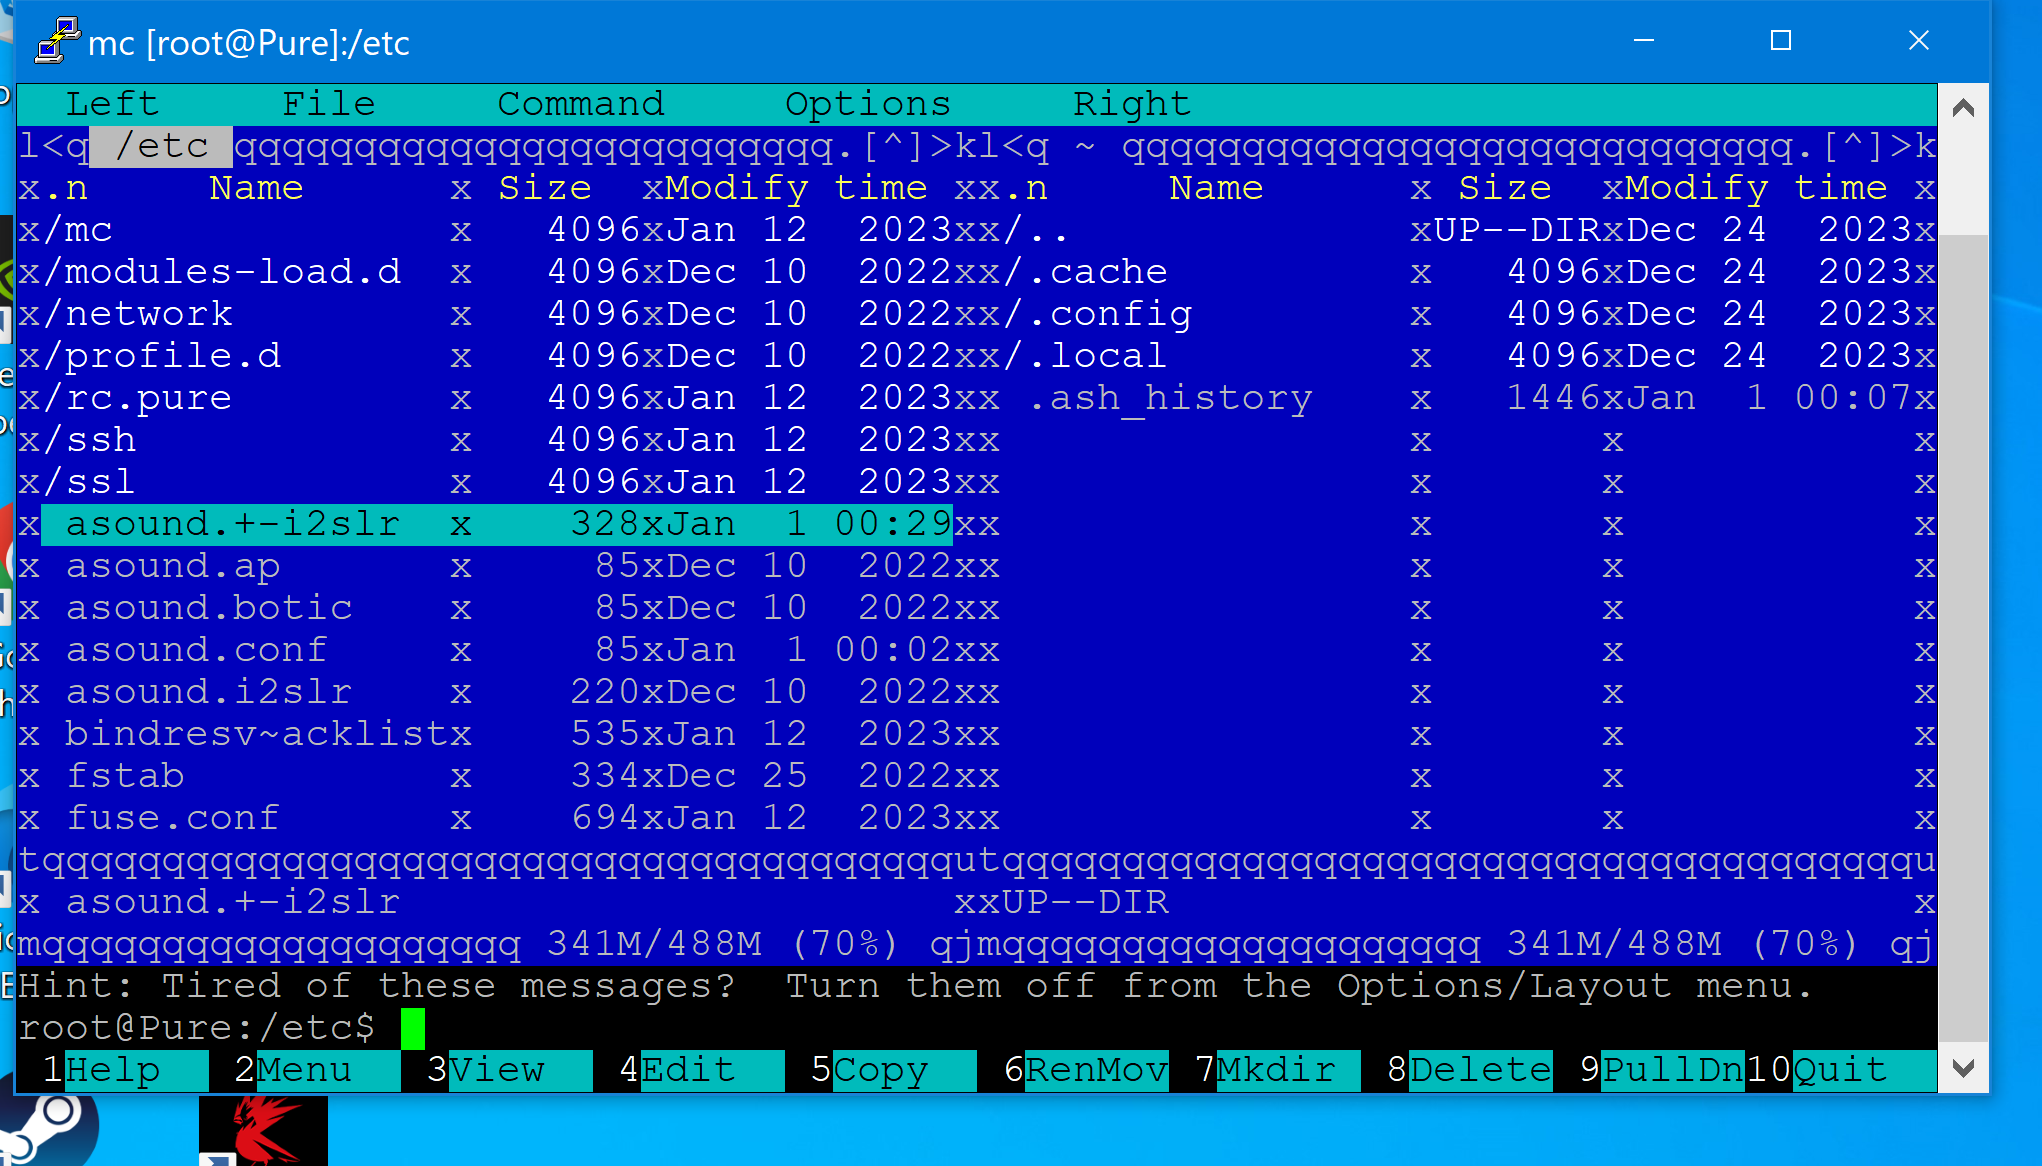Screen dimensions: 2042x1166
Task: Open the Options menu
Action: [867, 104]
